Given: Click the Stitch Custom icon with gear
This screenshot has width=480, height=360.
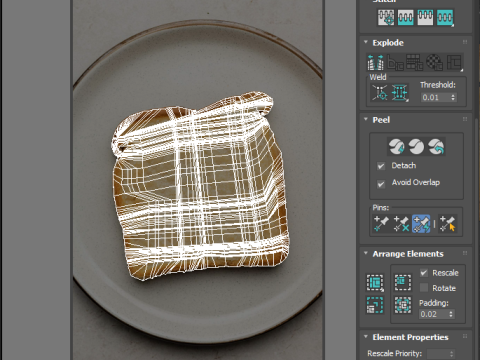Looking at the screenshot, I should [x=386, y=17].
